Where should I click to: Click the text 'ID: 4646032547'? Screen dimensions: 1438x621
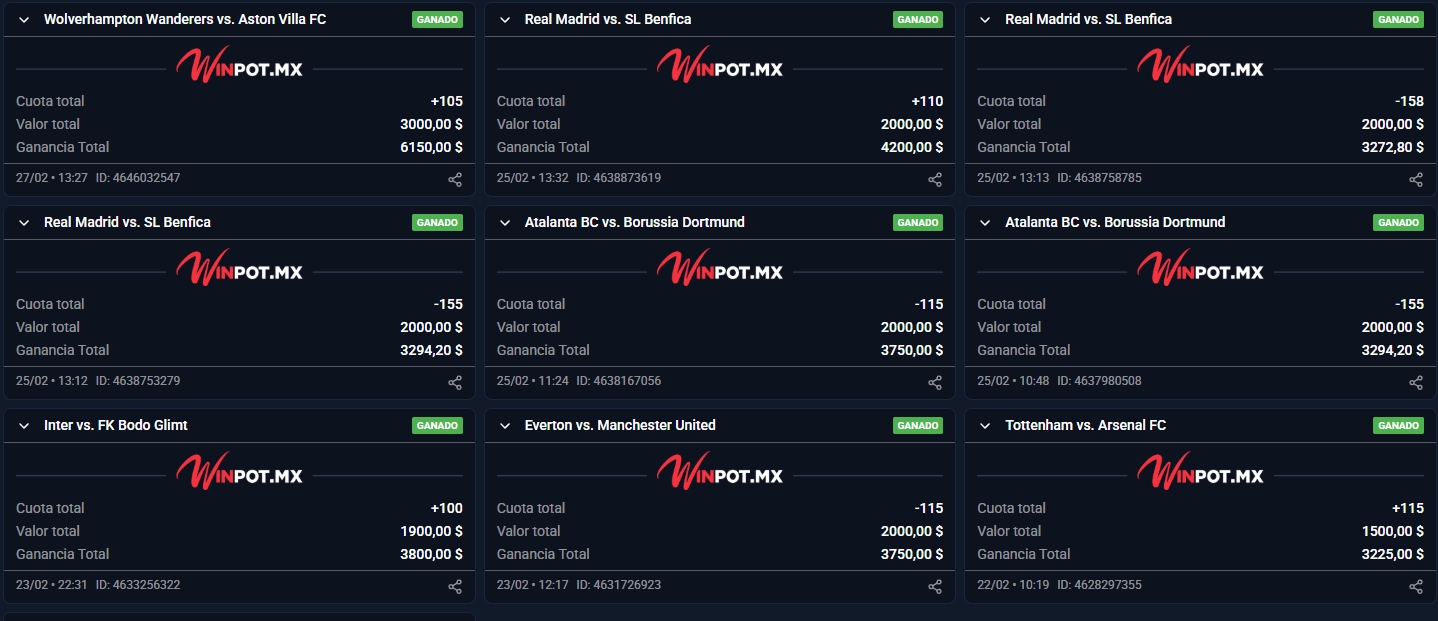tap(138, 178)
